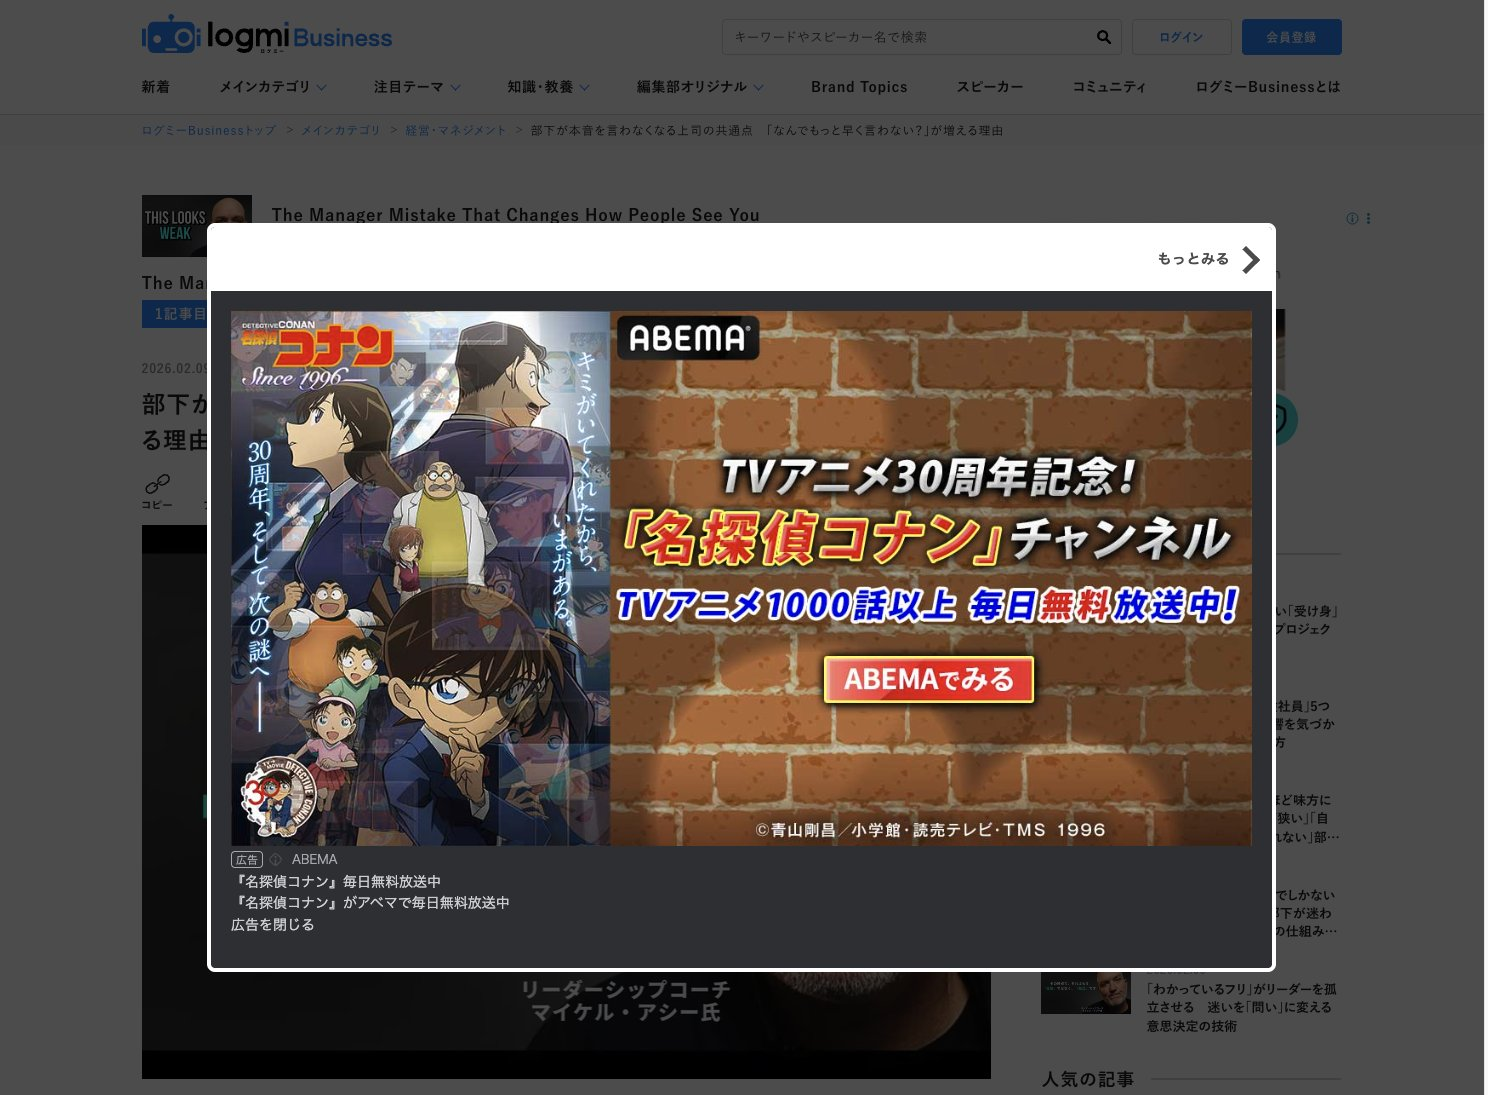The width and height of the screenshot is (1488, 1095).
Task: Close the ad via 広告を閉じる
Action: coord(273,925)
